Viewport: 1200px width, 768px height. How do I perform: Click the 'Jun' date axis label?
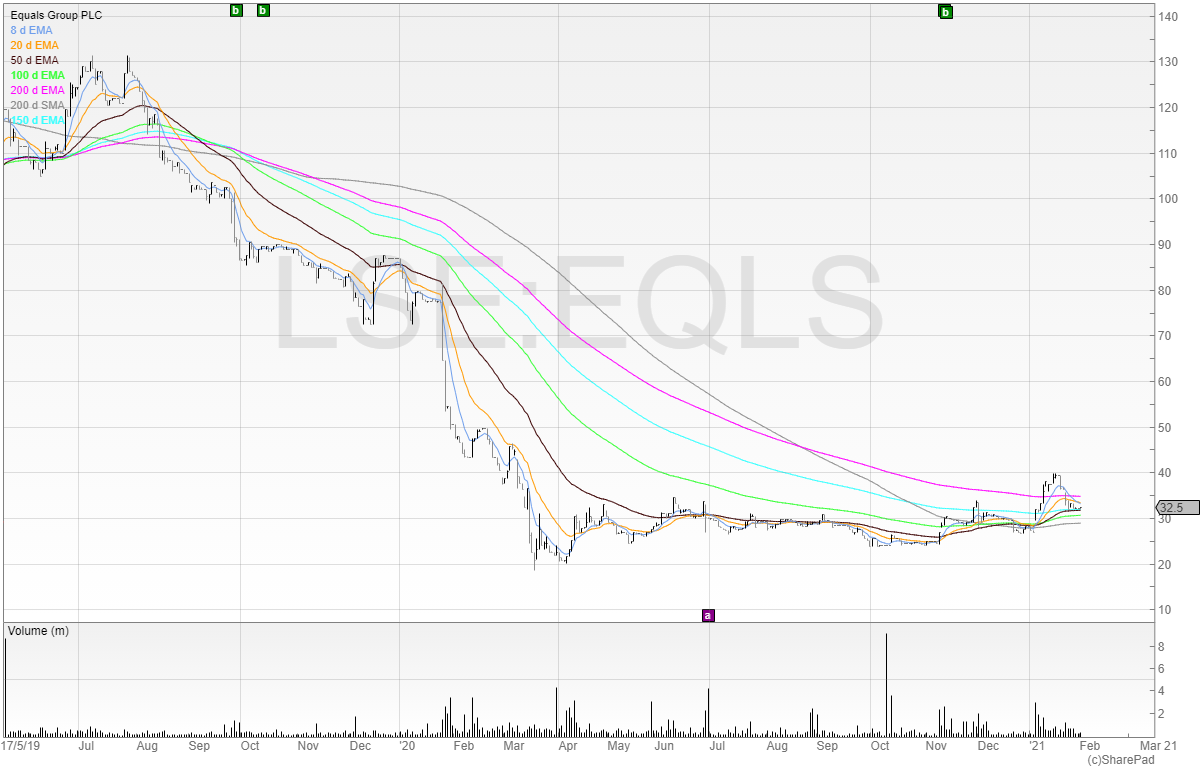click(x=664, y=746)
